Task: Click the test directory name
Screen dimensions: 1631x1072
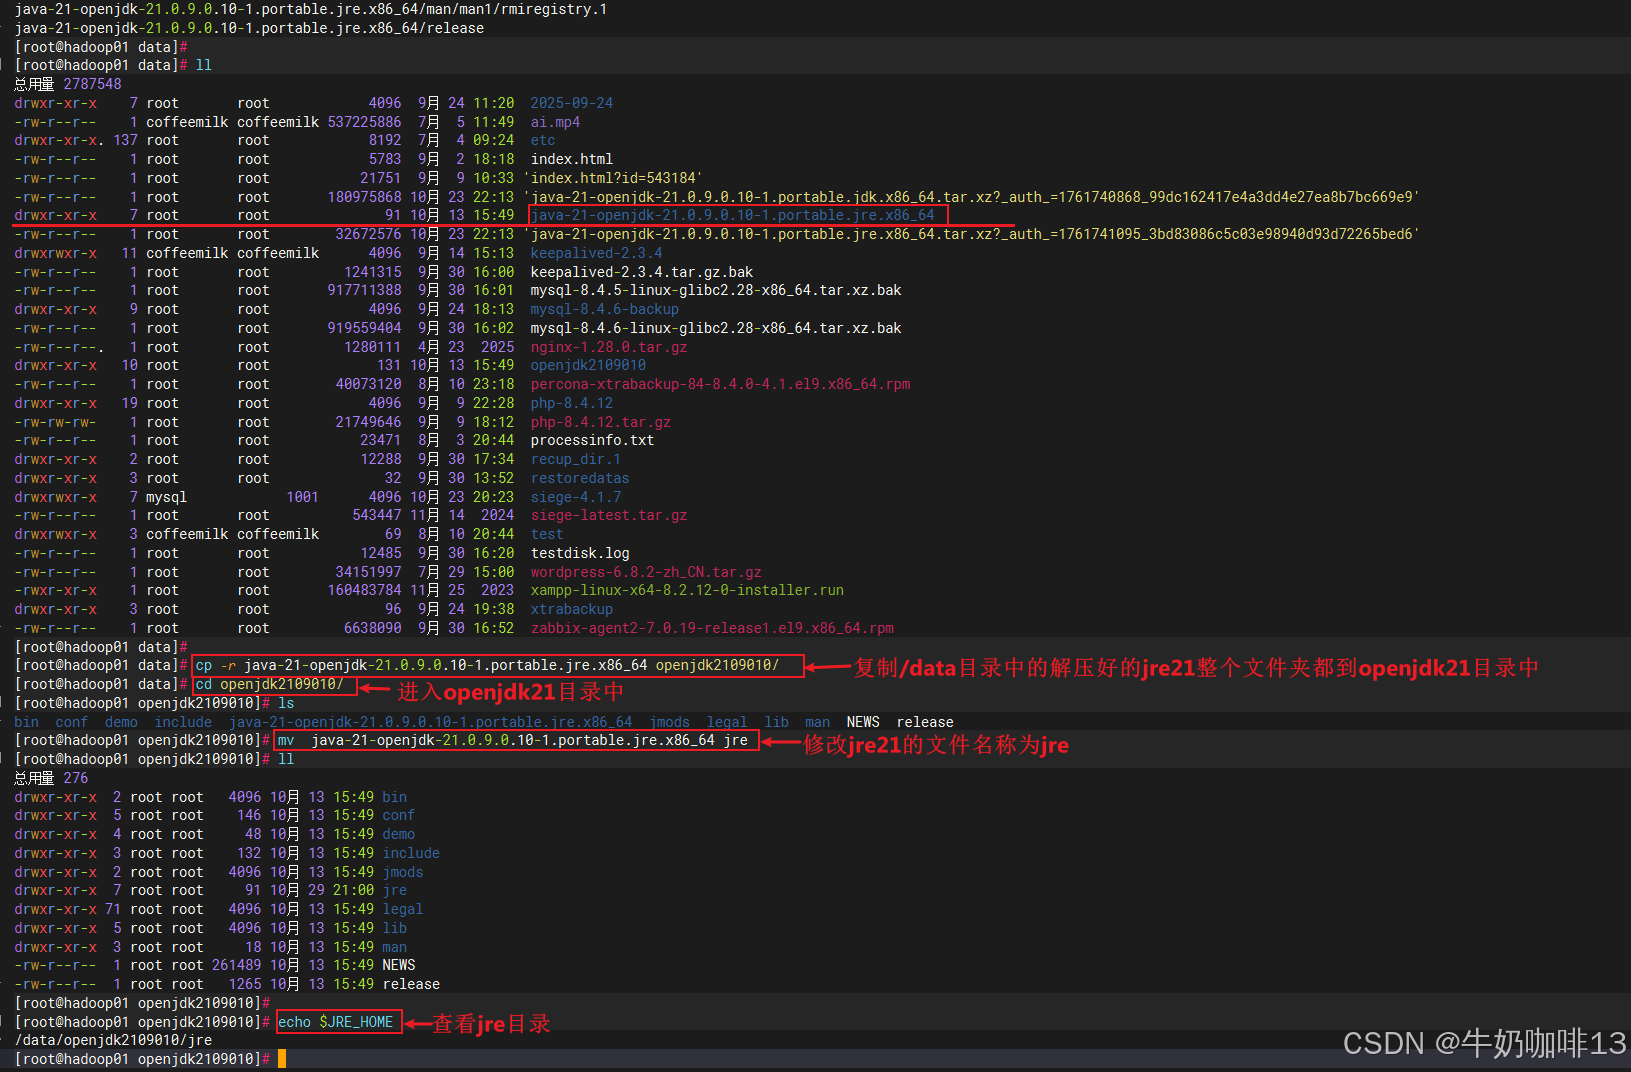Action: coord(546,534)
